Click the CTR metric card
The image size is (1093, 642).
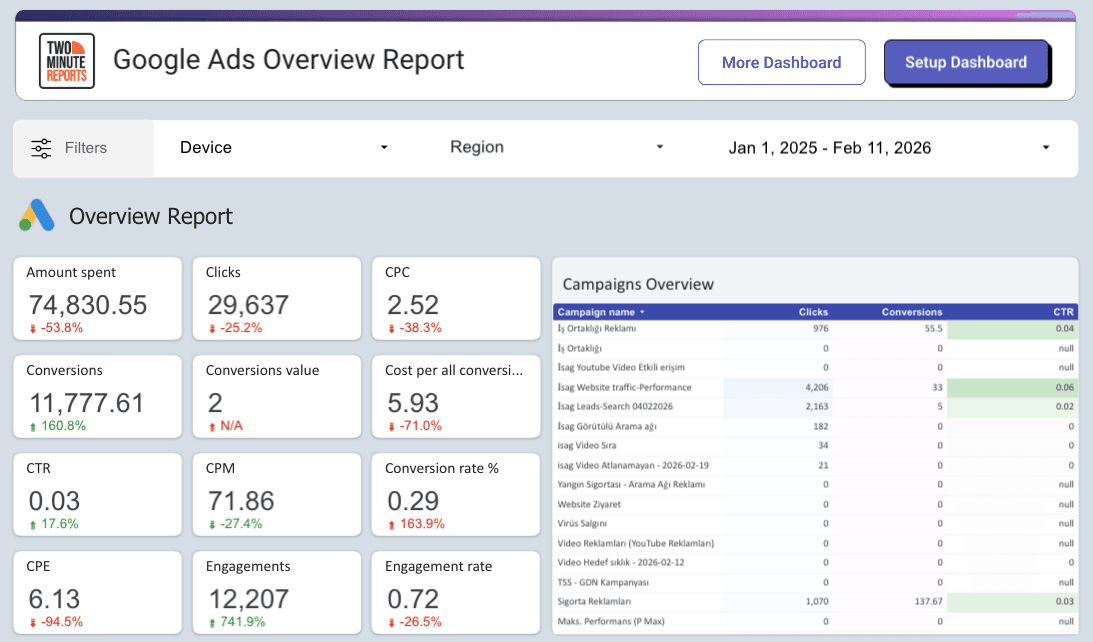coord(97,493)
